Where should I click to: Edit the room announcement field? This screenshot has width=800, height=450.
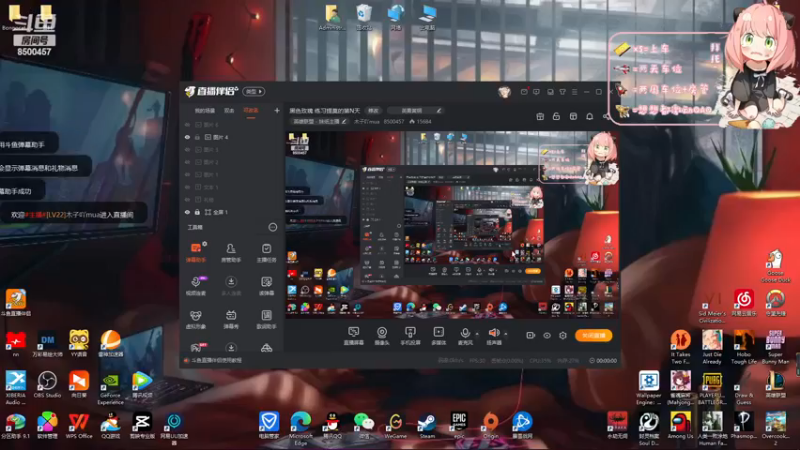pyautogui.click(x=415, y=111)
